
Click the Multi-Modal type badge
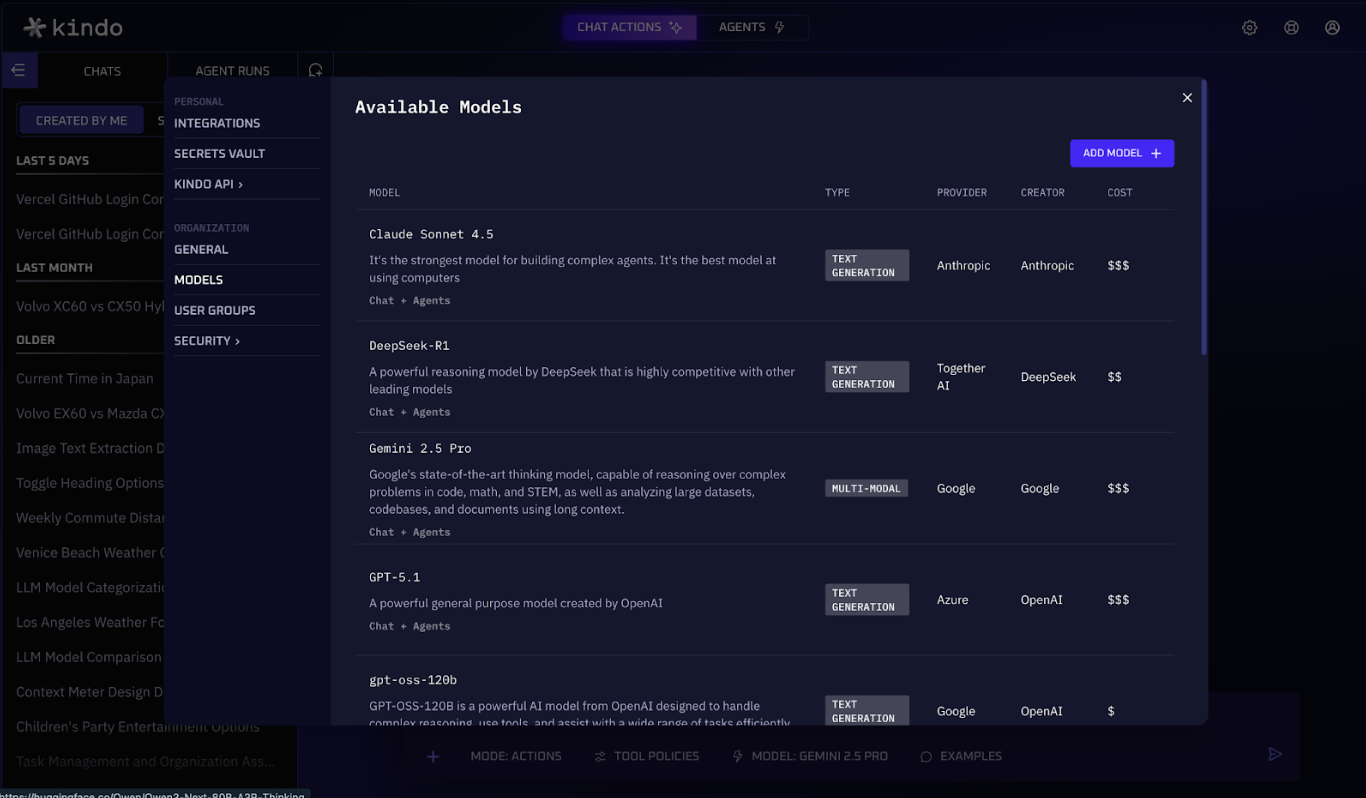click(x=866, y=489)
